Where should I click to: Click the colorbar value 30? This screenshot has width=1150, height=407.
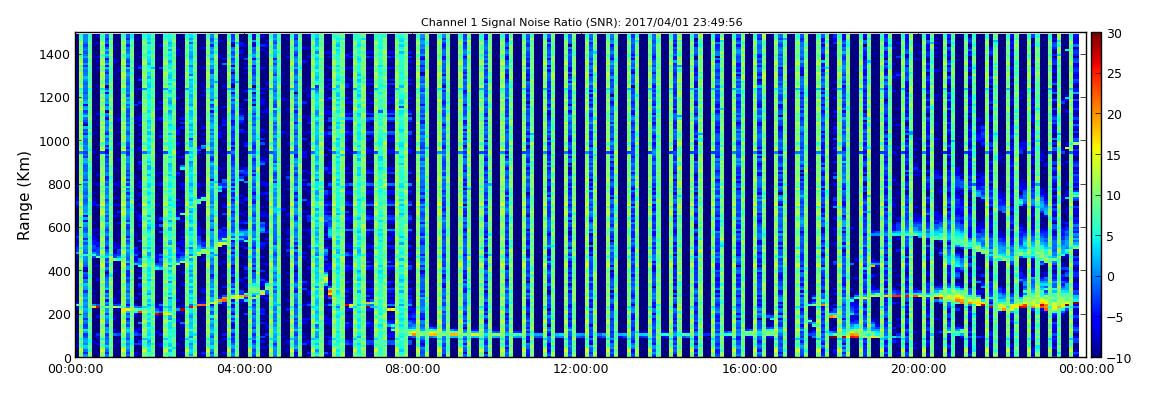[x=1115, y=34]
